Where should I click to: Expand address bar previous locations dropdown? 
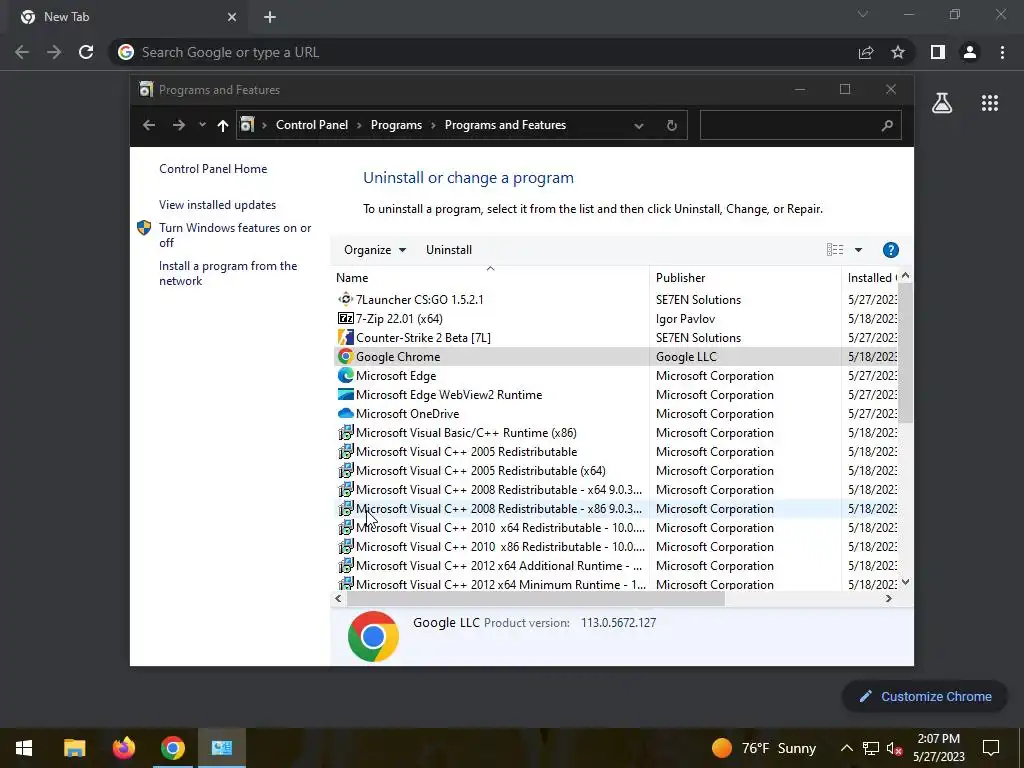[x=639, y=125]
